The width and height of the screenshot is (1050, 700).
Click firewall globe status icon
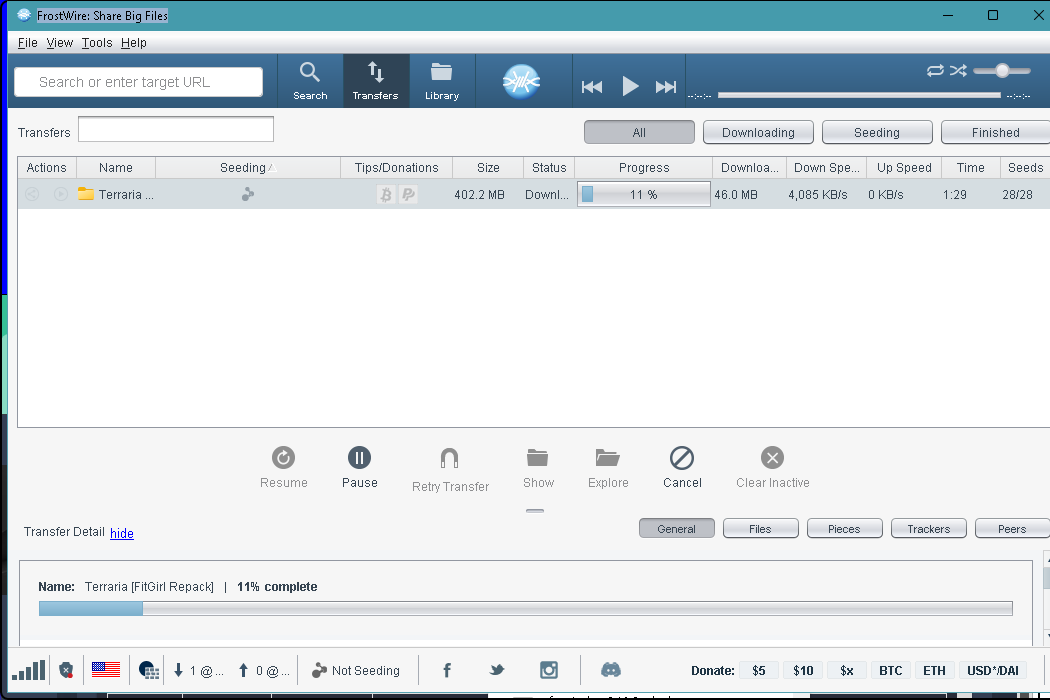click(x=149, y=670)
